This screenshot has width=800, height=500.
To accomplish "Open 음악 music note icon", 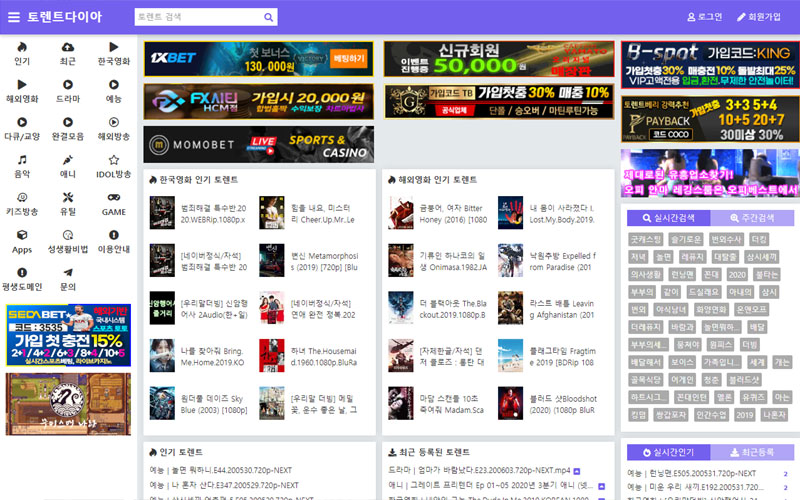I will 22,160.
